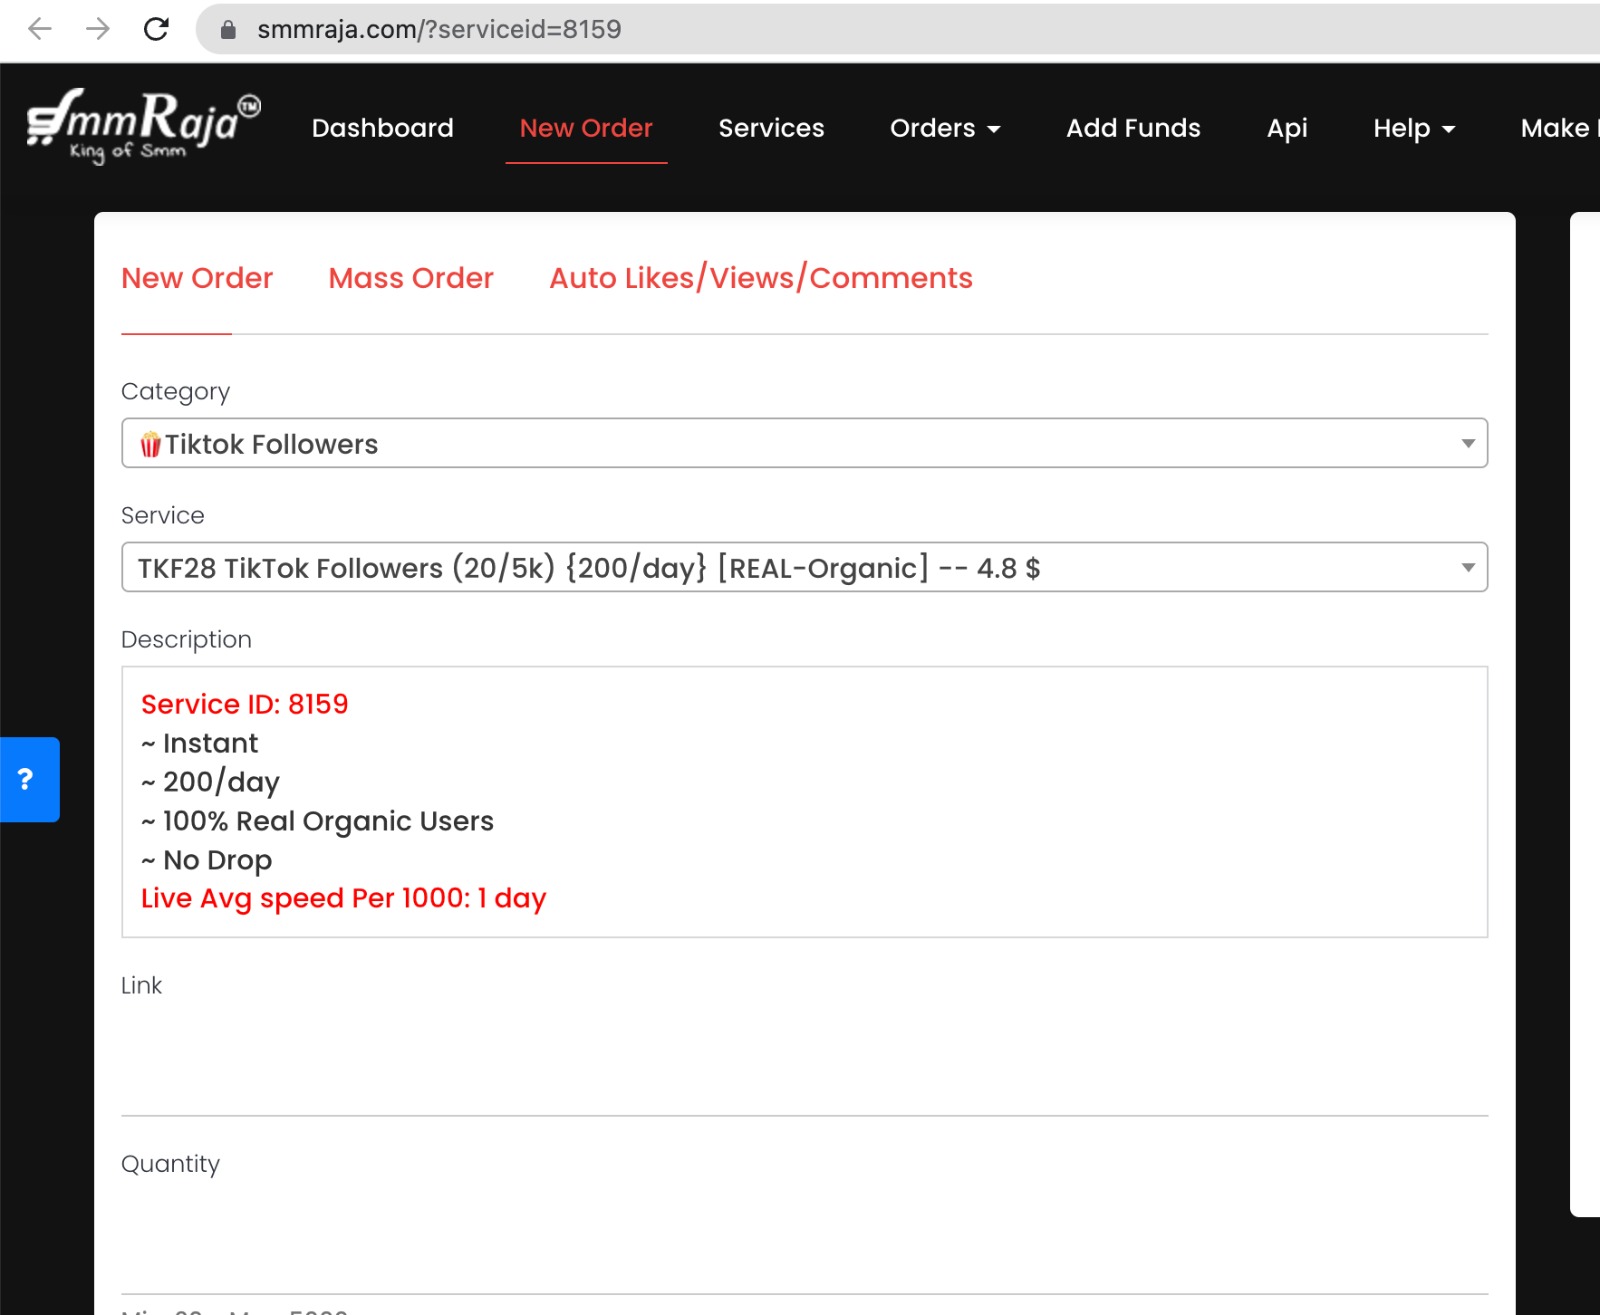Open New Order in the top navigation

click(x=586, y=128)
